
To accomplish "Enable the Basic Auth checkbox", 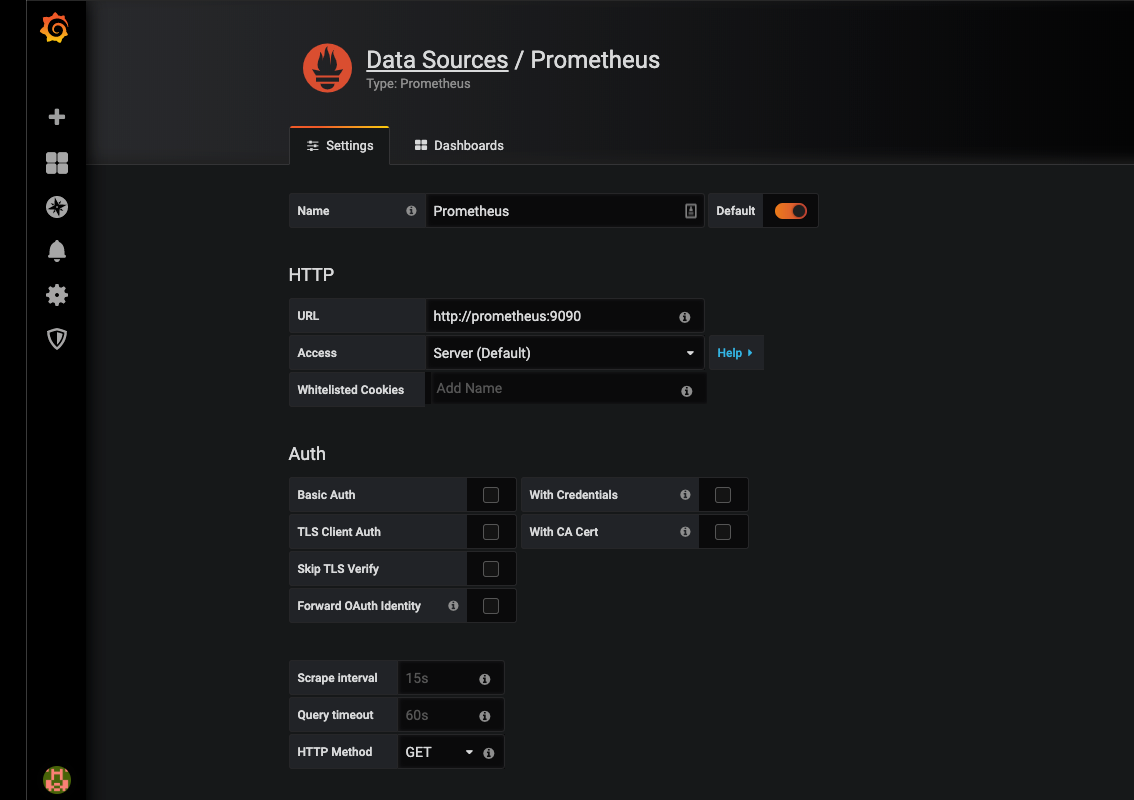I will pyautogui.click(x=491, y=495).
